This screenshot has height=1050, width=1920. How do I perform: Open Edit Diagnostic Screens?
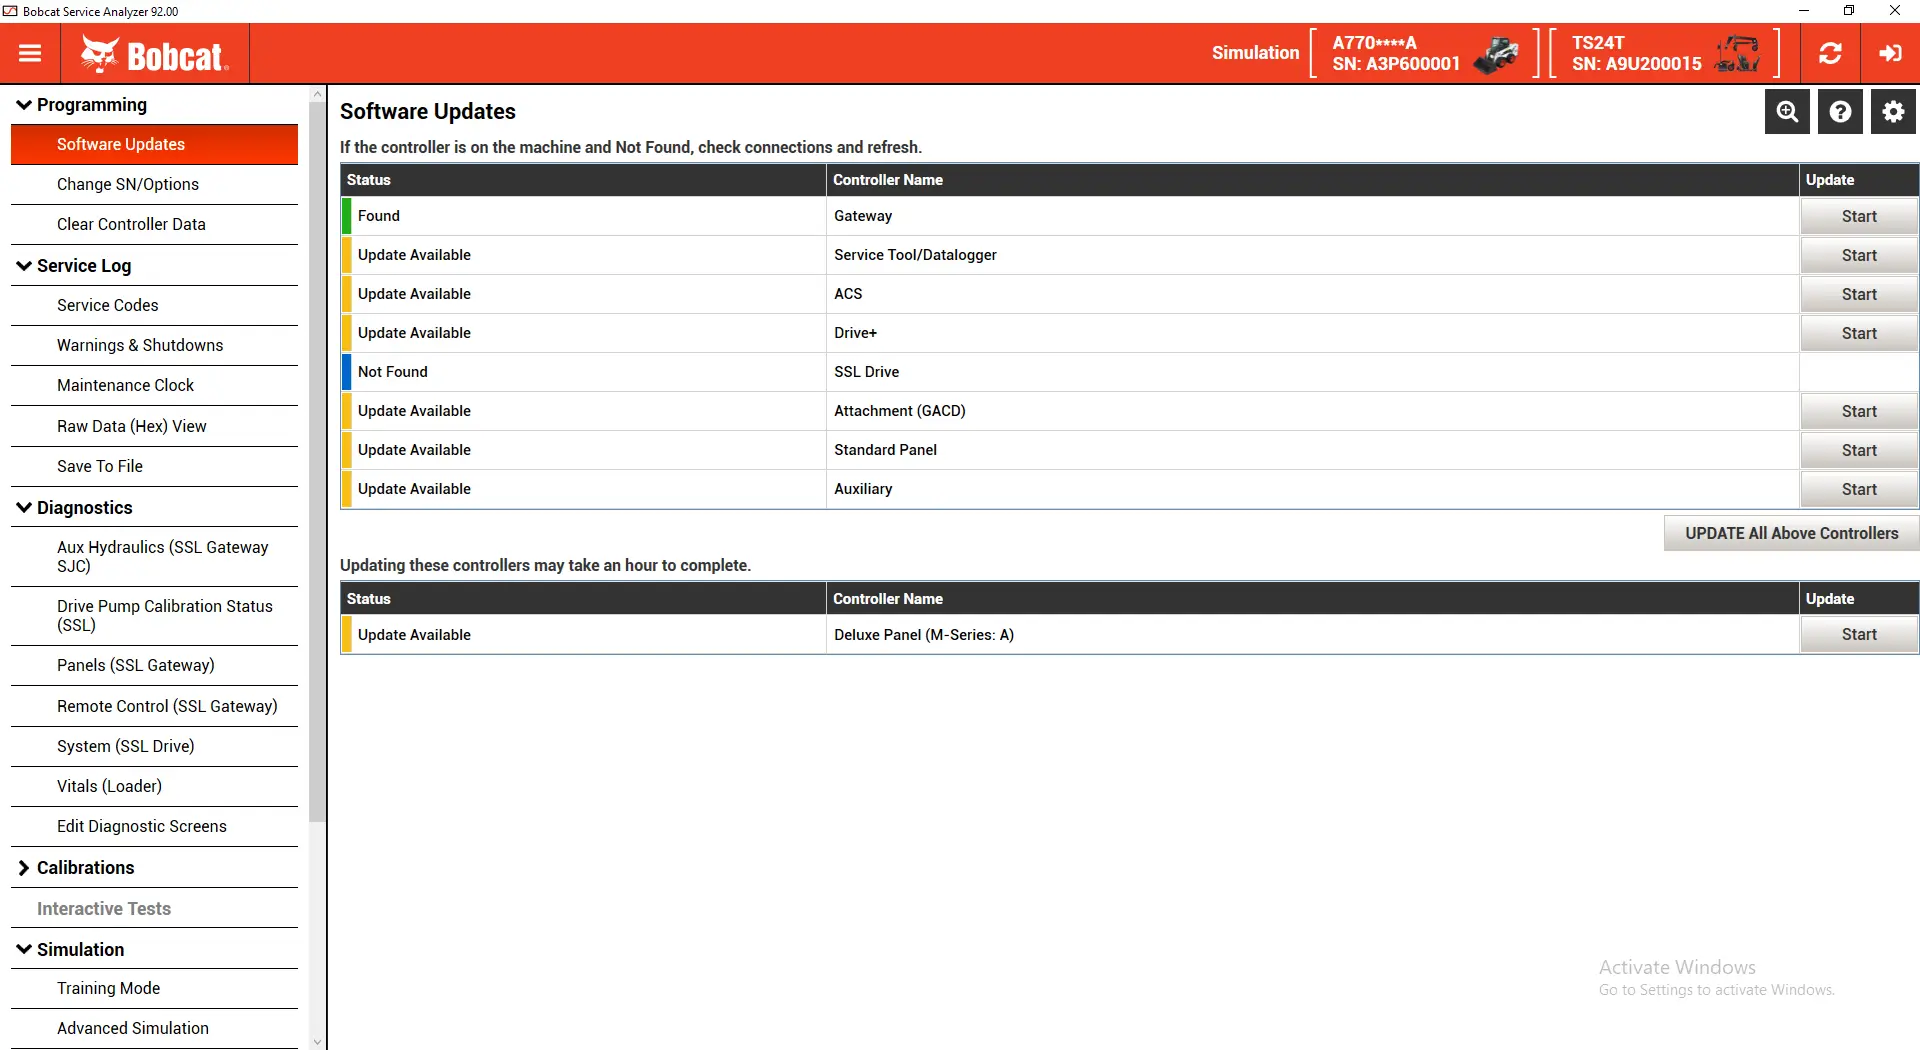[x=154, y=826]
